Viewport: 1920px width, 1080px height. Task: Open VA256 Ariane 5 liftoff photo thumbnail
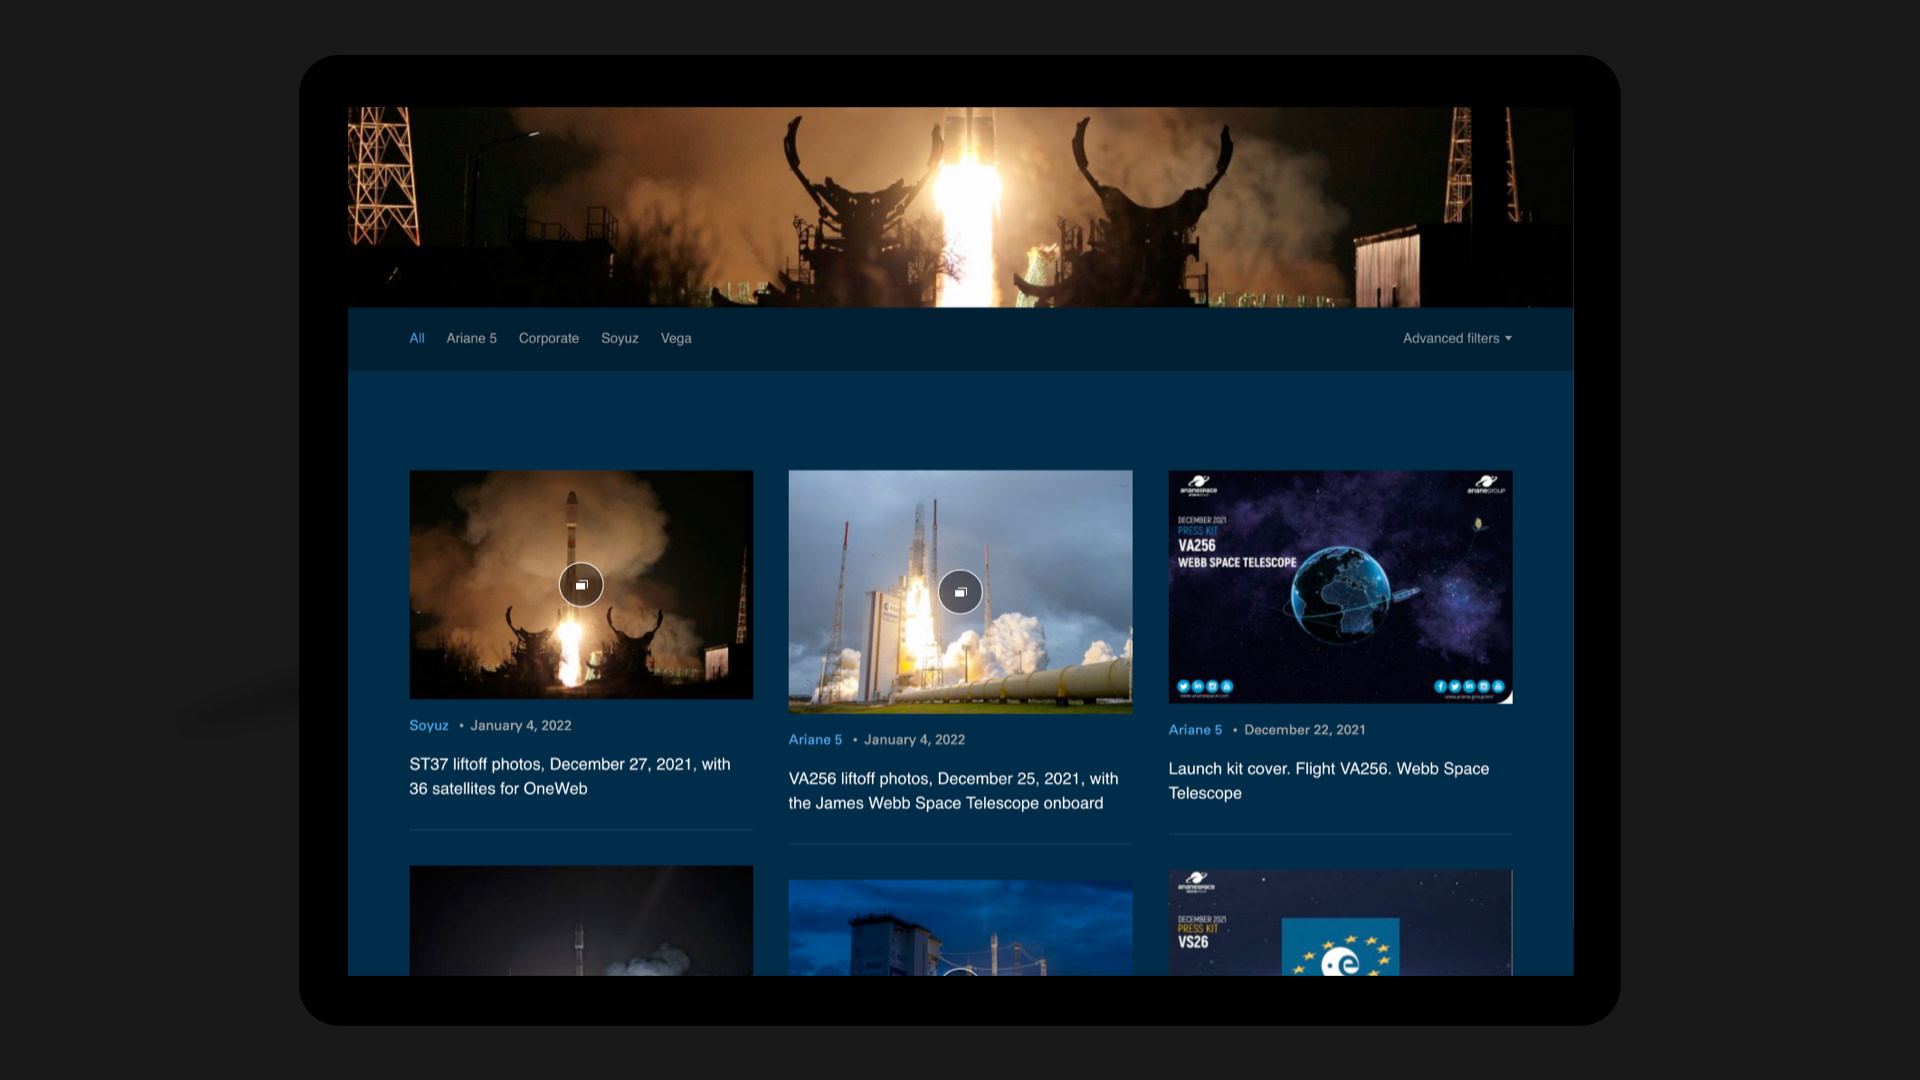[x=960, y=591]
